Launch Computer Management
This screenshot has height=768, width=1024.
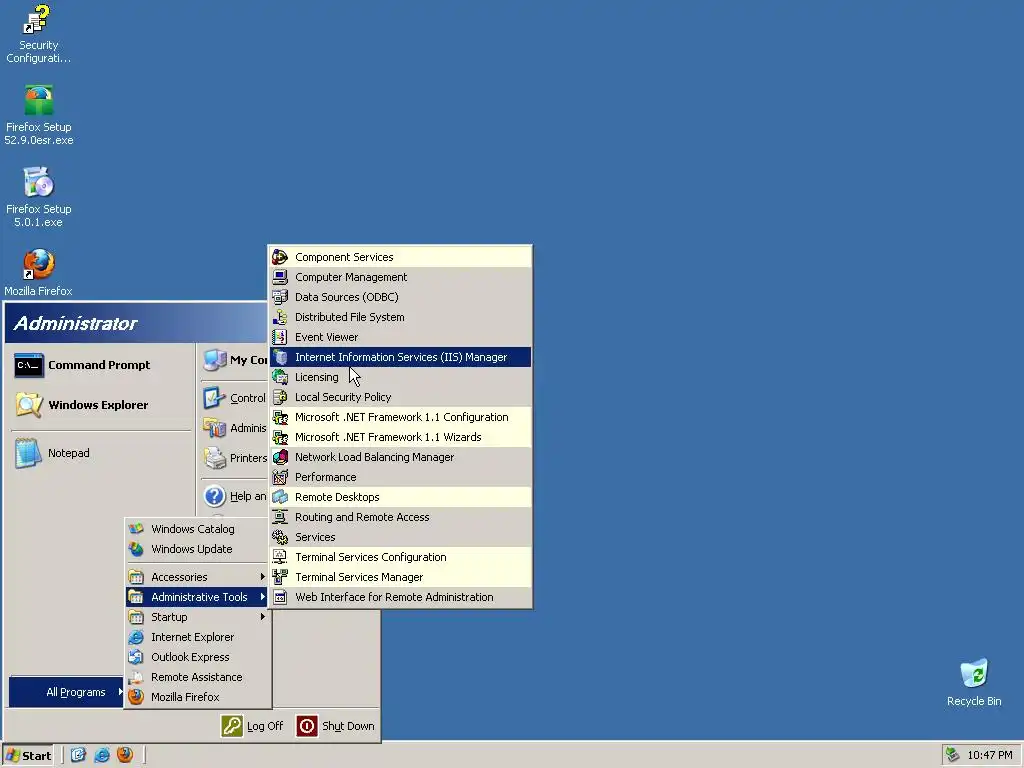coord(400,277)
